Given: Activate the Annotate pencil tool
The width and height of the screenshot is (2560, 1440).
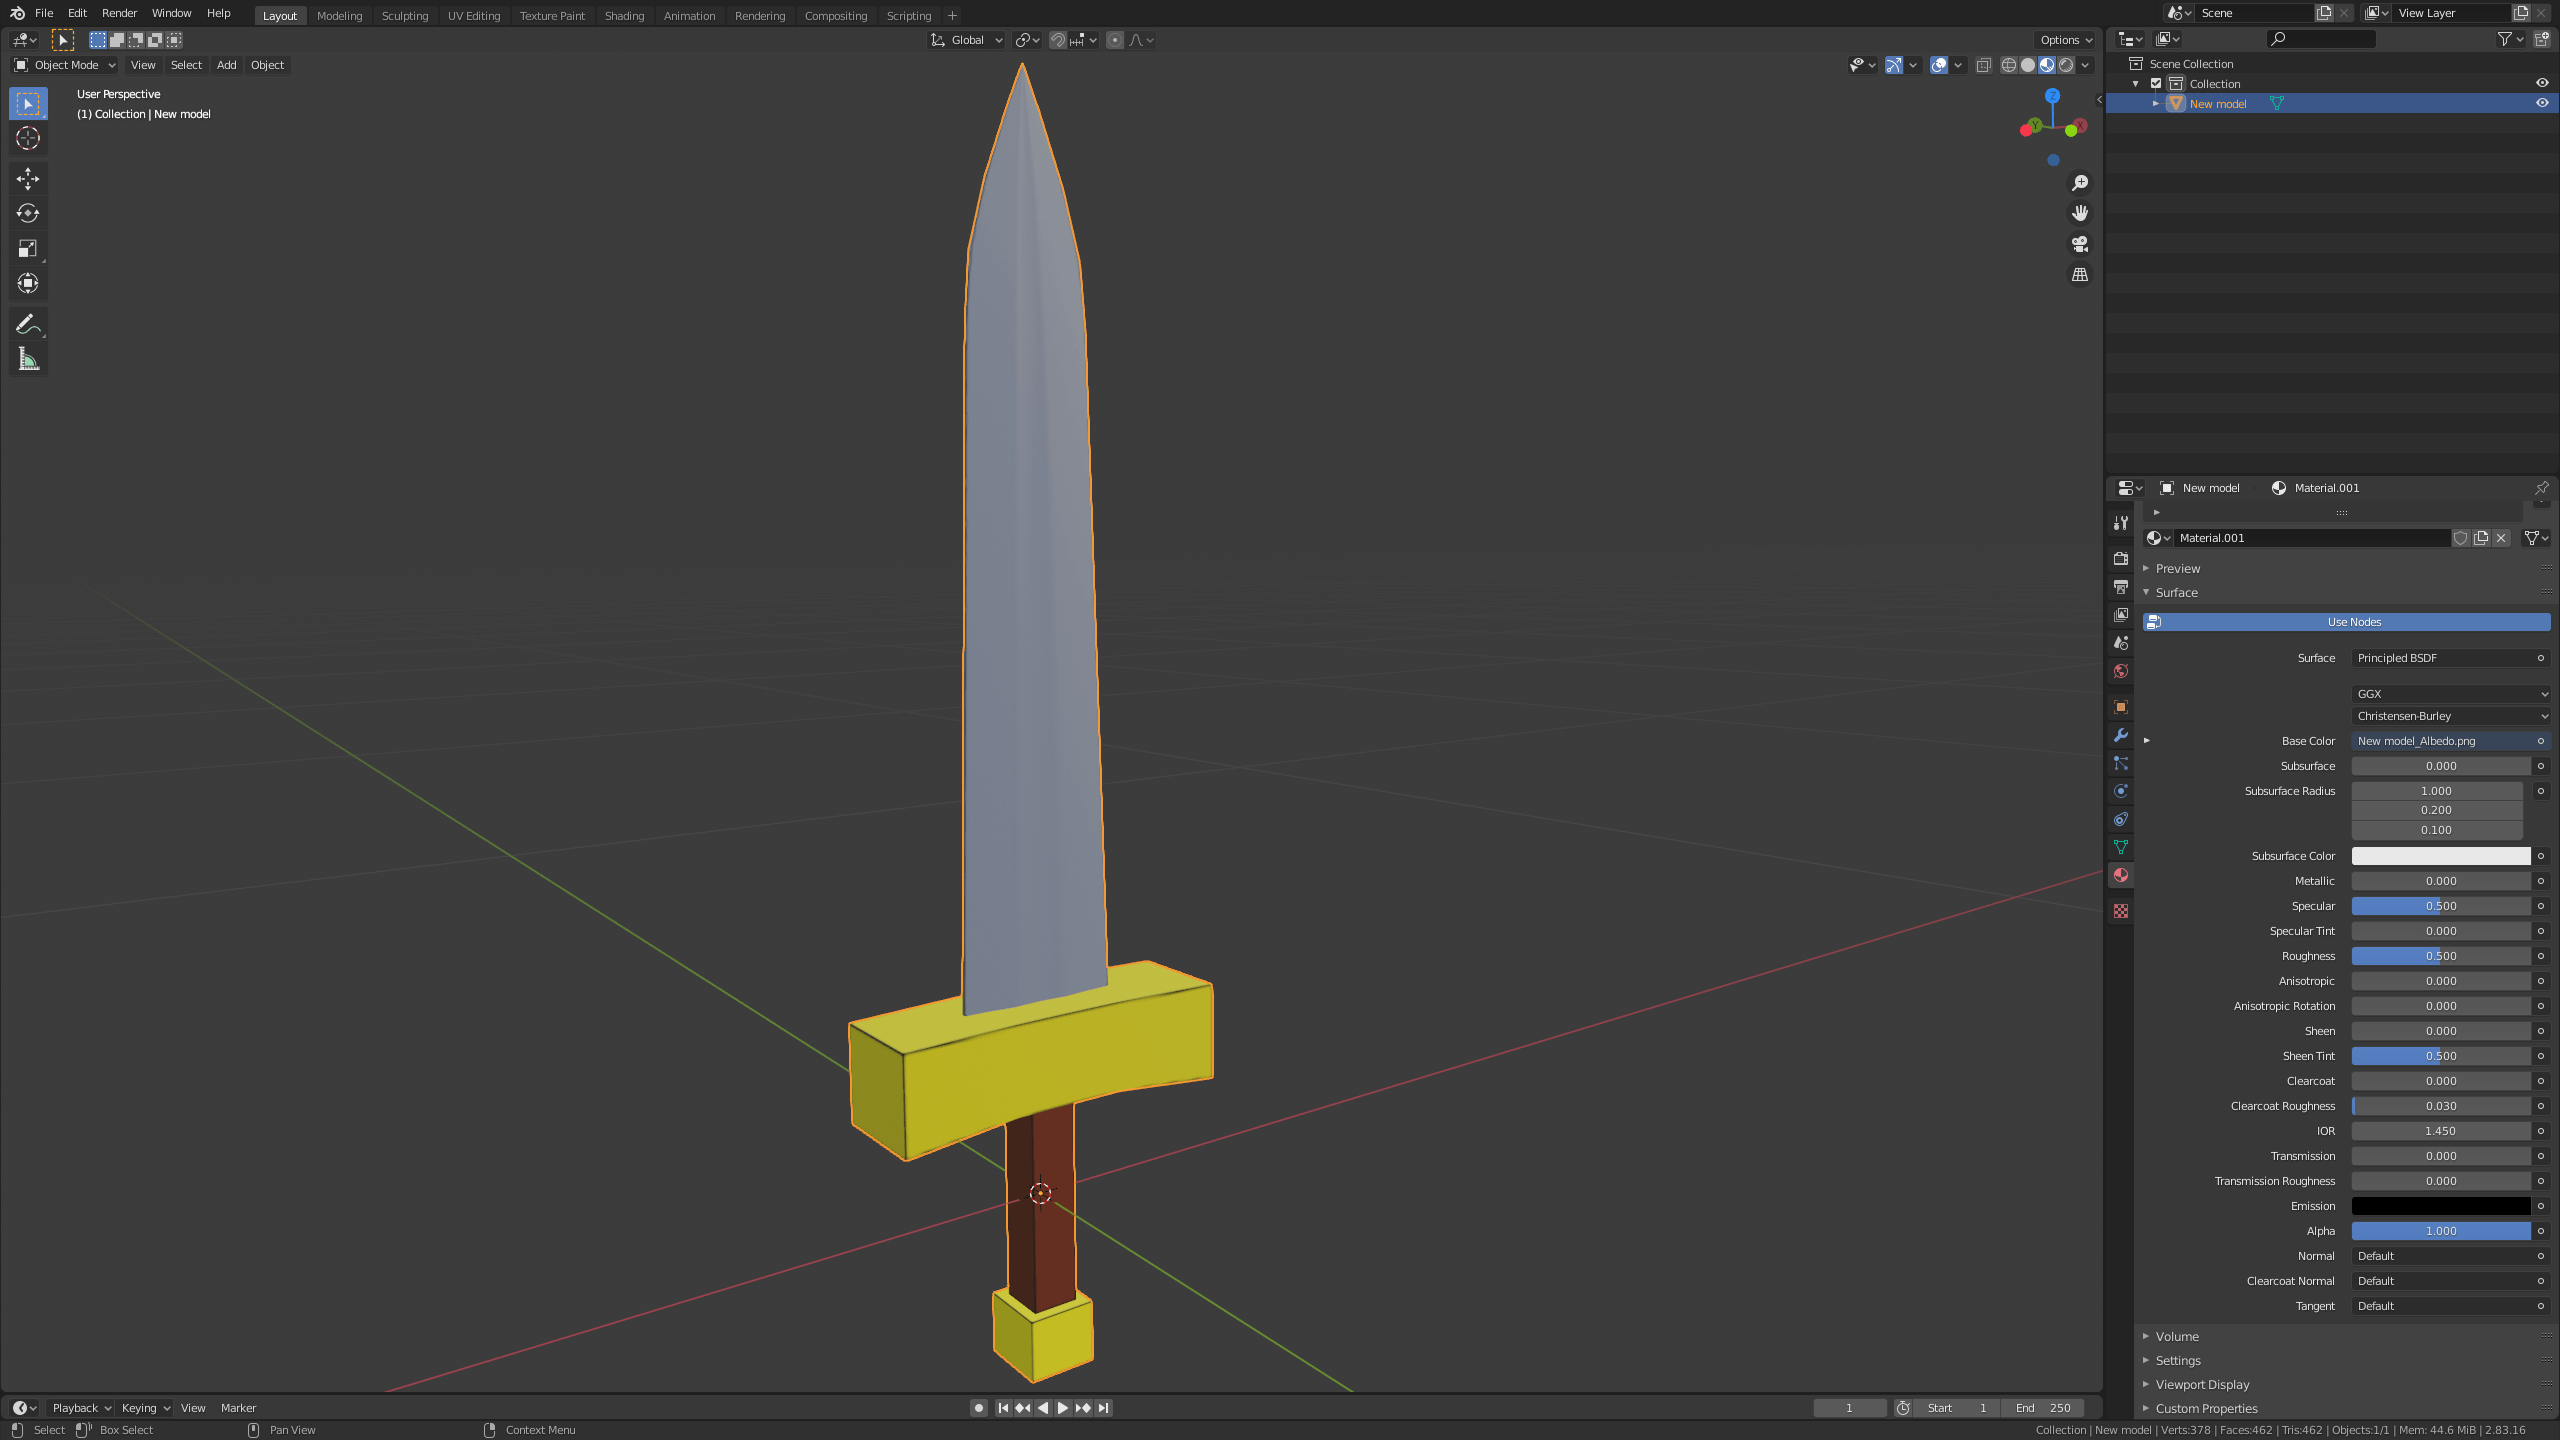Looking at the screenshot, I should 28,324.
